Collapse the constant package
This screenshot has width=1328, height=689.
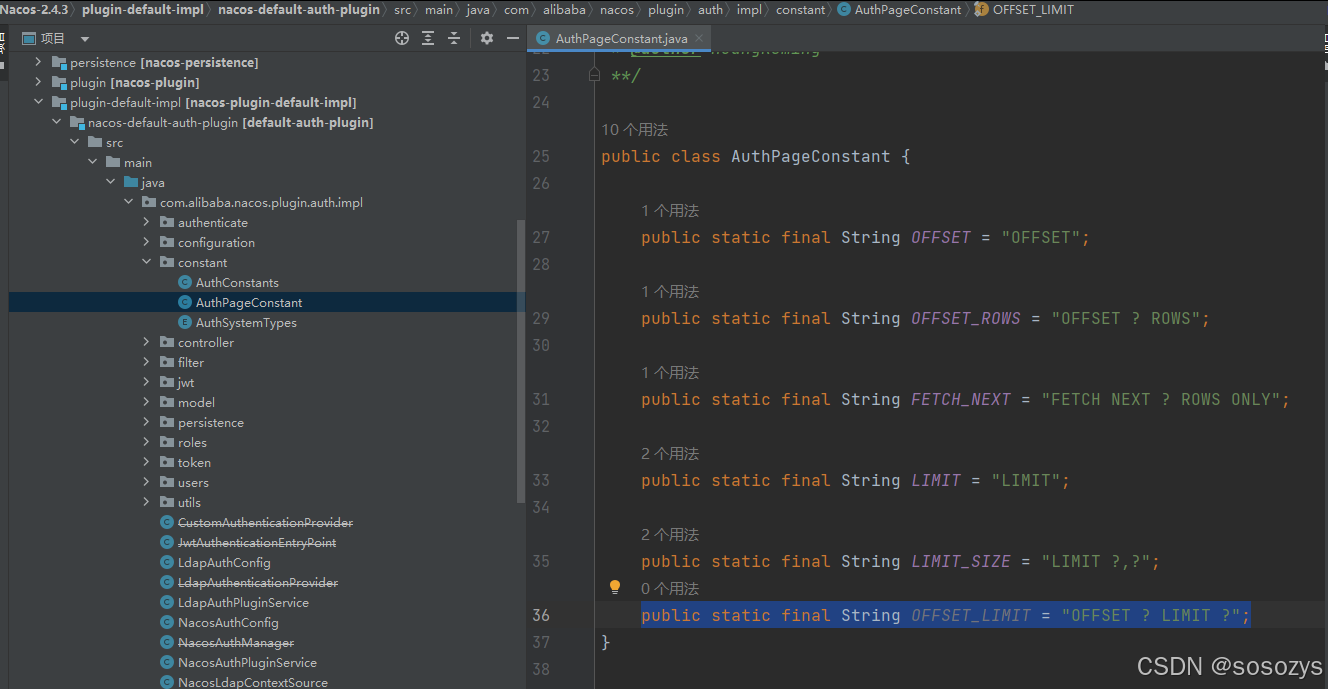[x=147, y=262]
